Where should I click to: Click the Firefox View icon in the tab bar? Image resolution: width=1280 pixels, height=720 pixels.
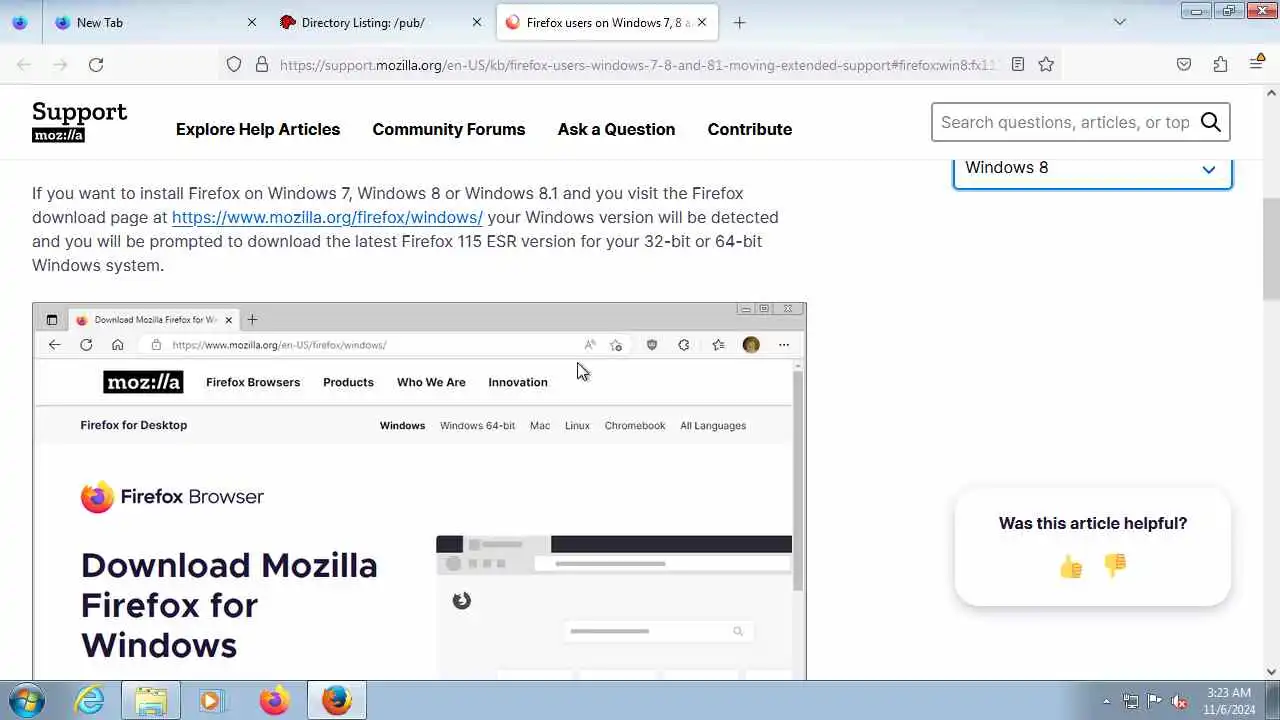19,22
